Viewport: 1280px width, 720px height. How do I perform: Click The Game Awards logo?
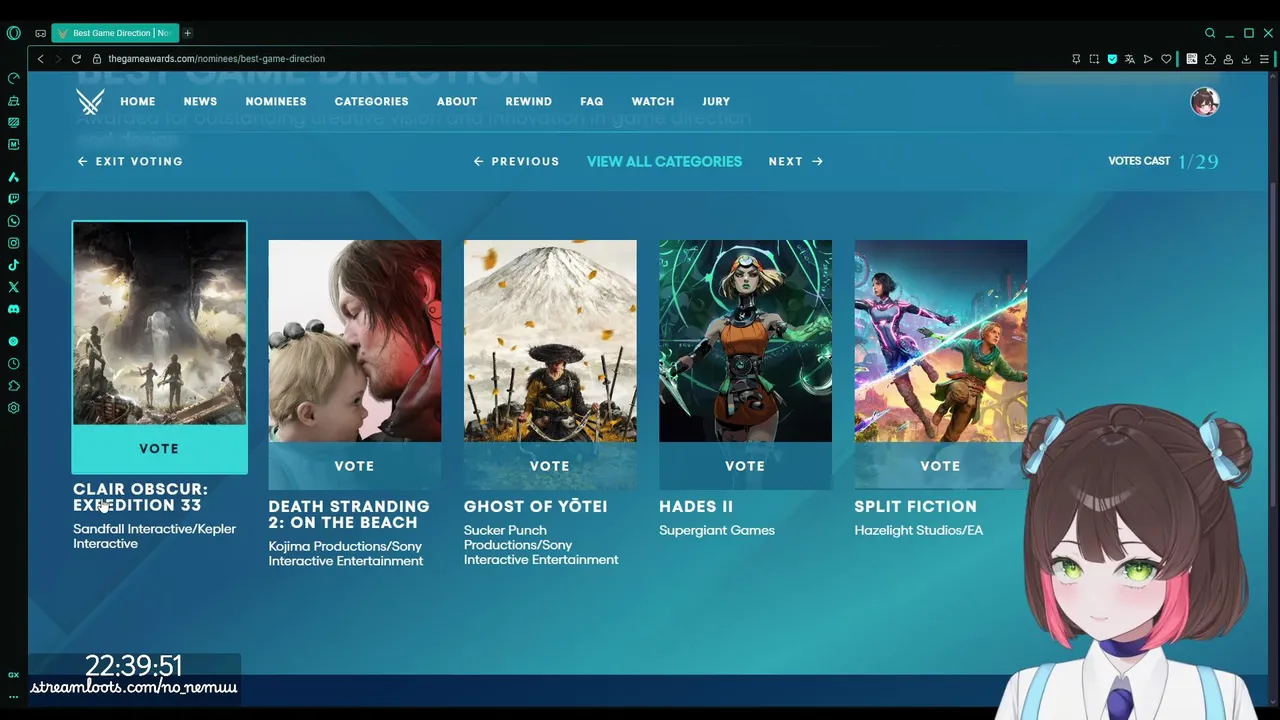[x=90, y=102]
